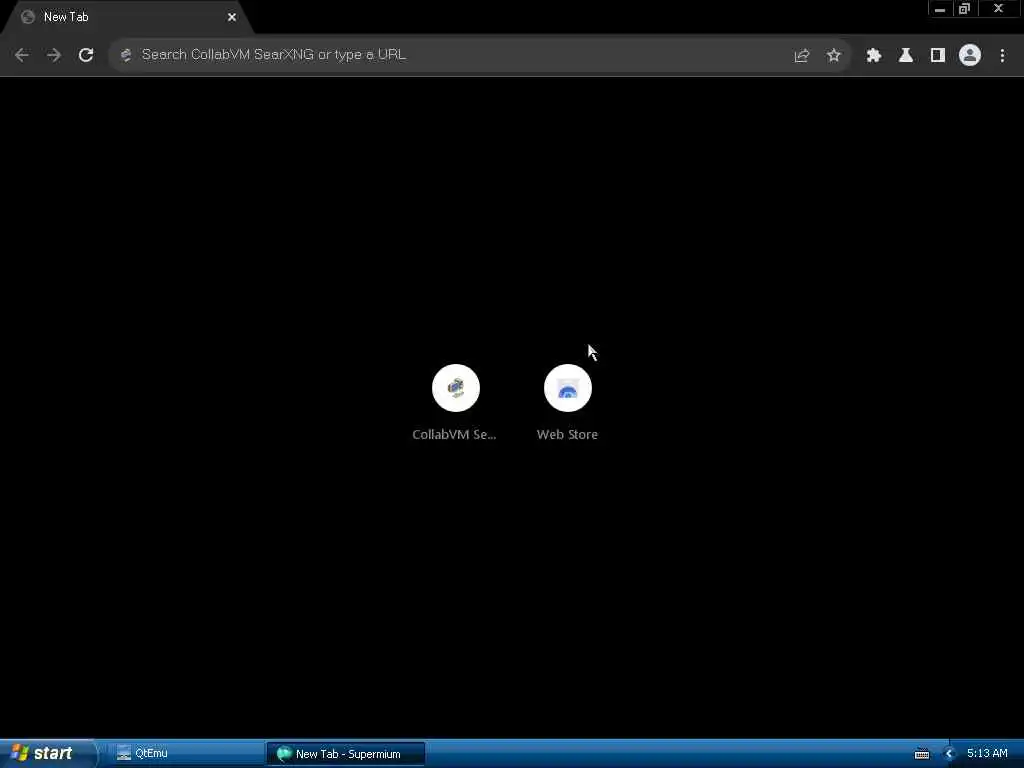The height and width of the screenshot is (768, 1024).
Task: Click the keyboard tray icon
Action: (921, 754)
